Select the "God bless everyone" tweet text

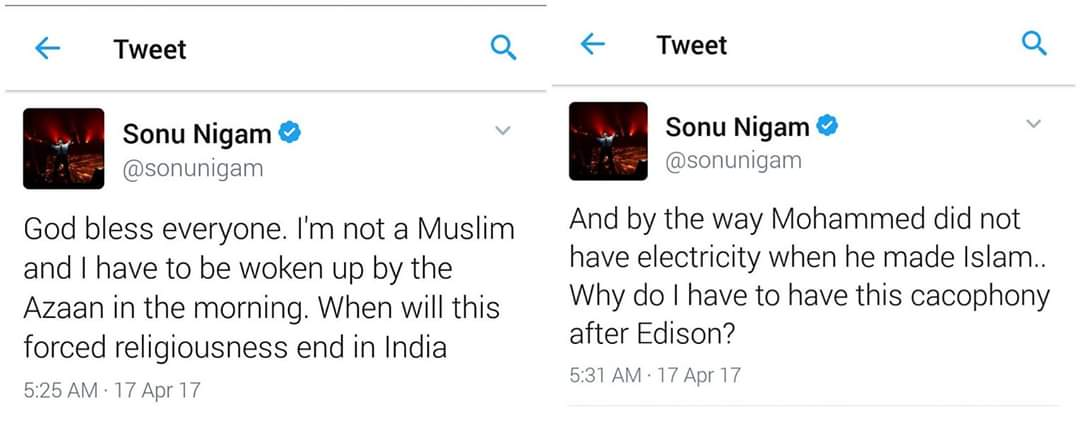[x=268, y=288]
